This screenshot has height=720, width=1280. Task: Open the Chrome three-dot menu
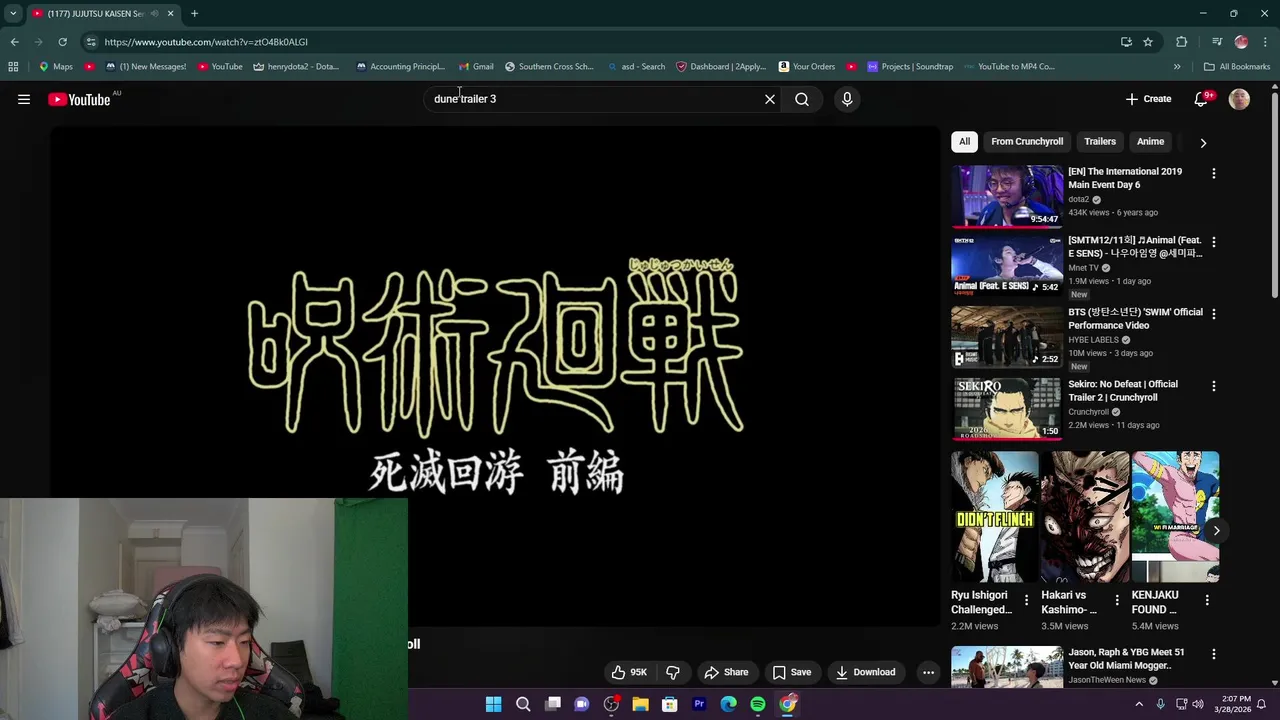click(x=1266, y=42)
